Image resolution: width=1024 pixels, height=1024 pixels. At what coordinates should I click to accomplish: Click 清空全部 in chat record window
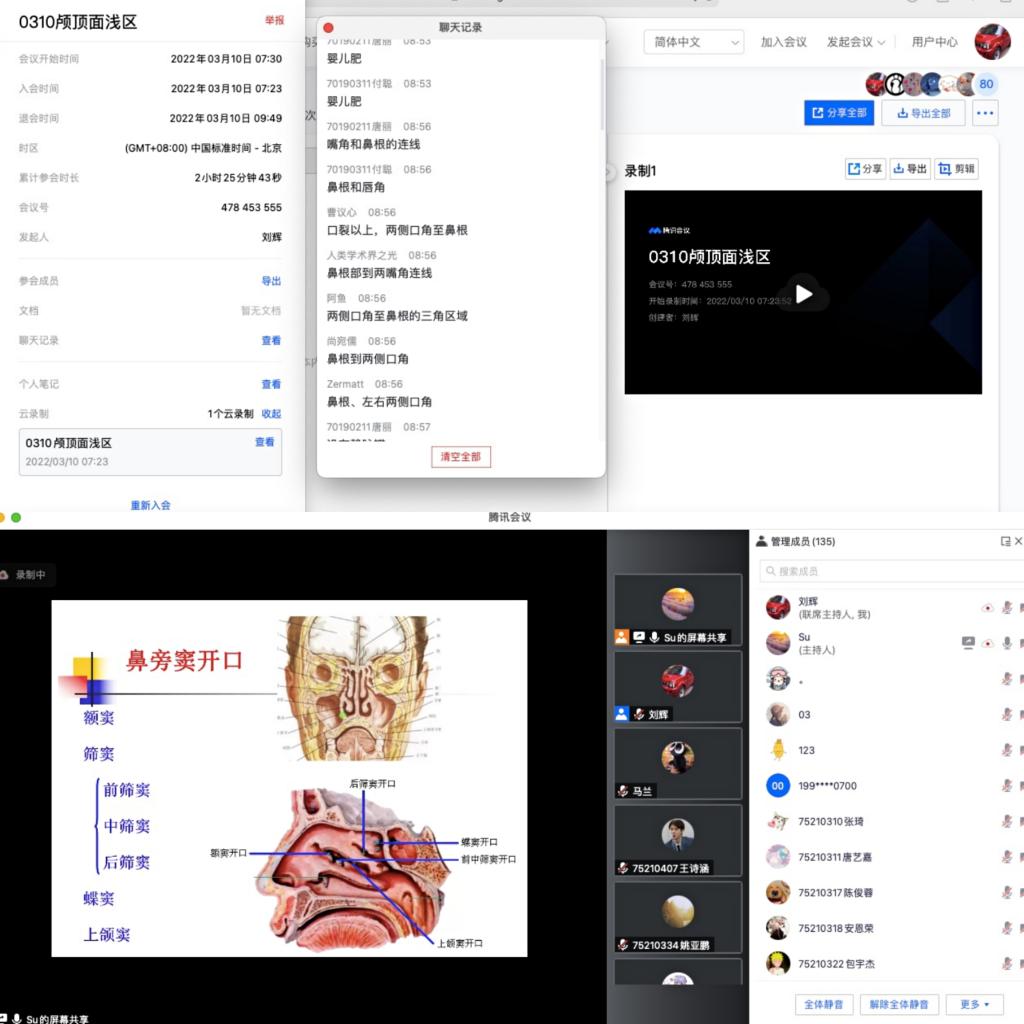click(461, 457)
